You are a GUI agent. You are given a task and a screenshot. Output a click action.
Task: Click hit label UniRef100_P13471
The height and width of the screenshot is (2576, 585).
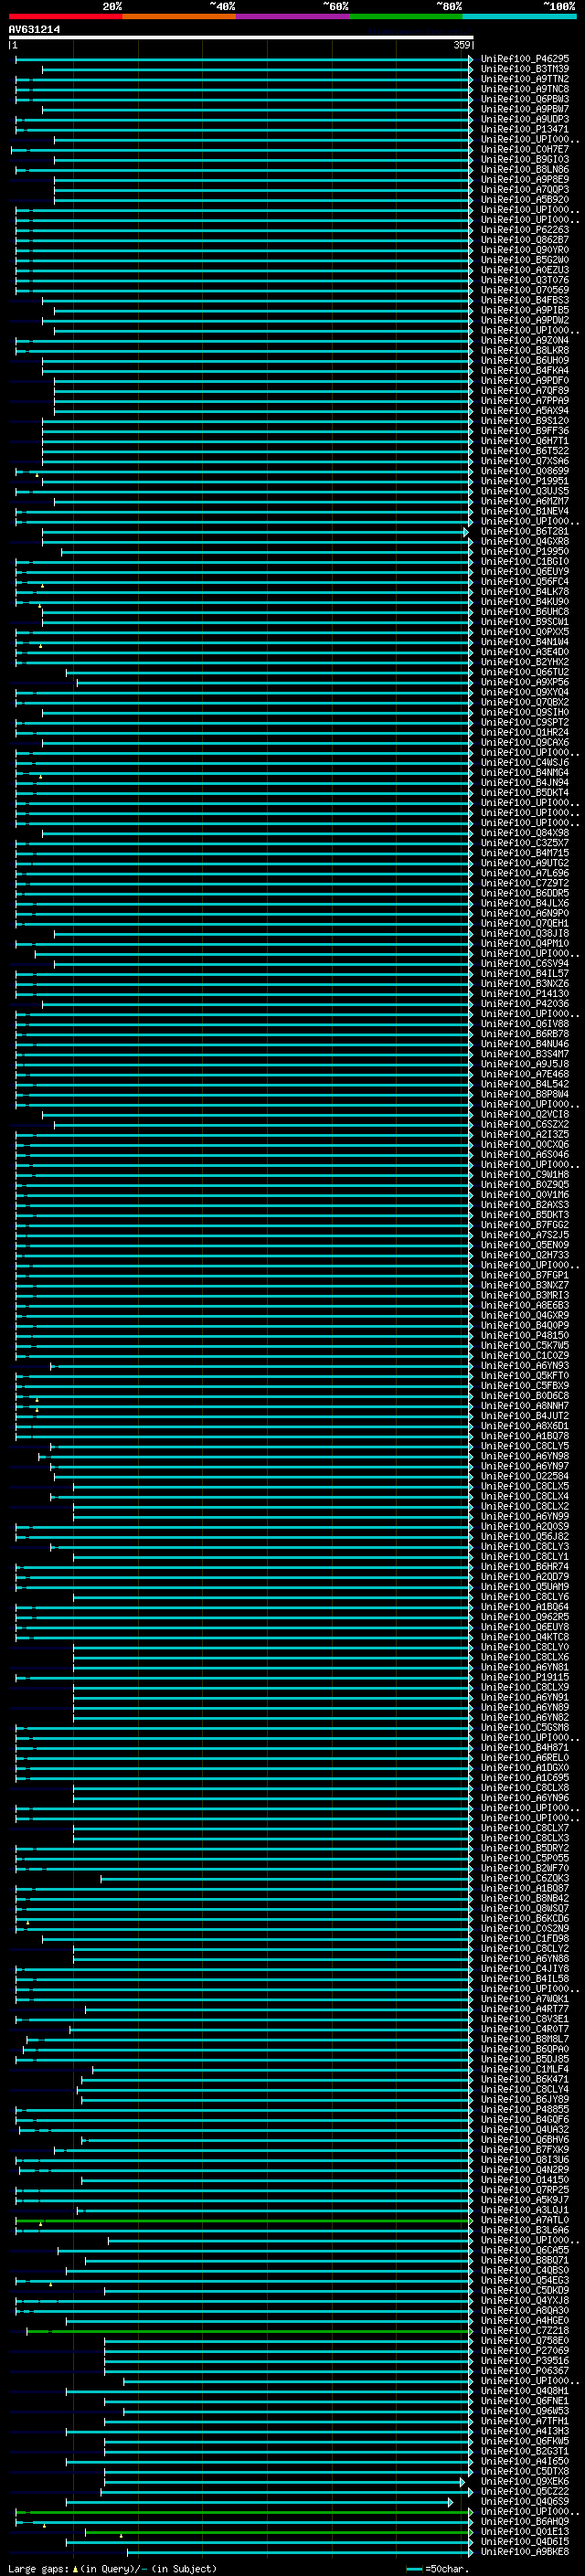tap(524, 129)
